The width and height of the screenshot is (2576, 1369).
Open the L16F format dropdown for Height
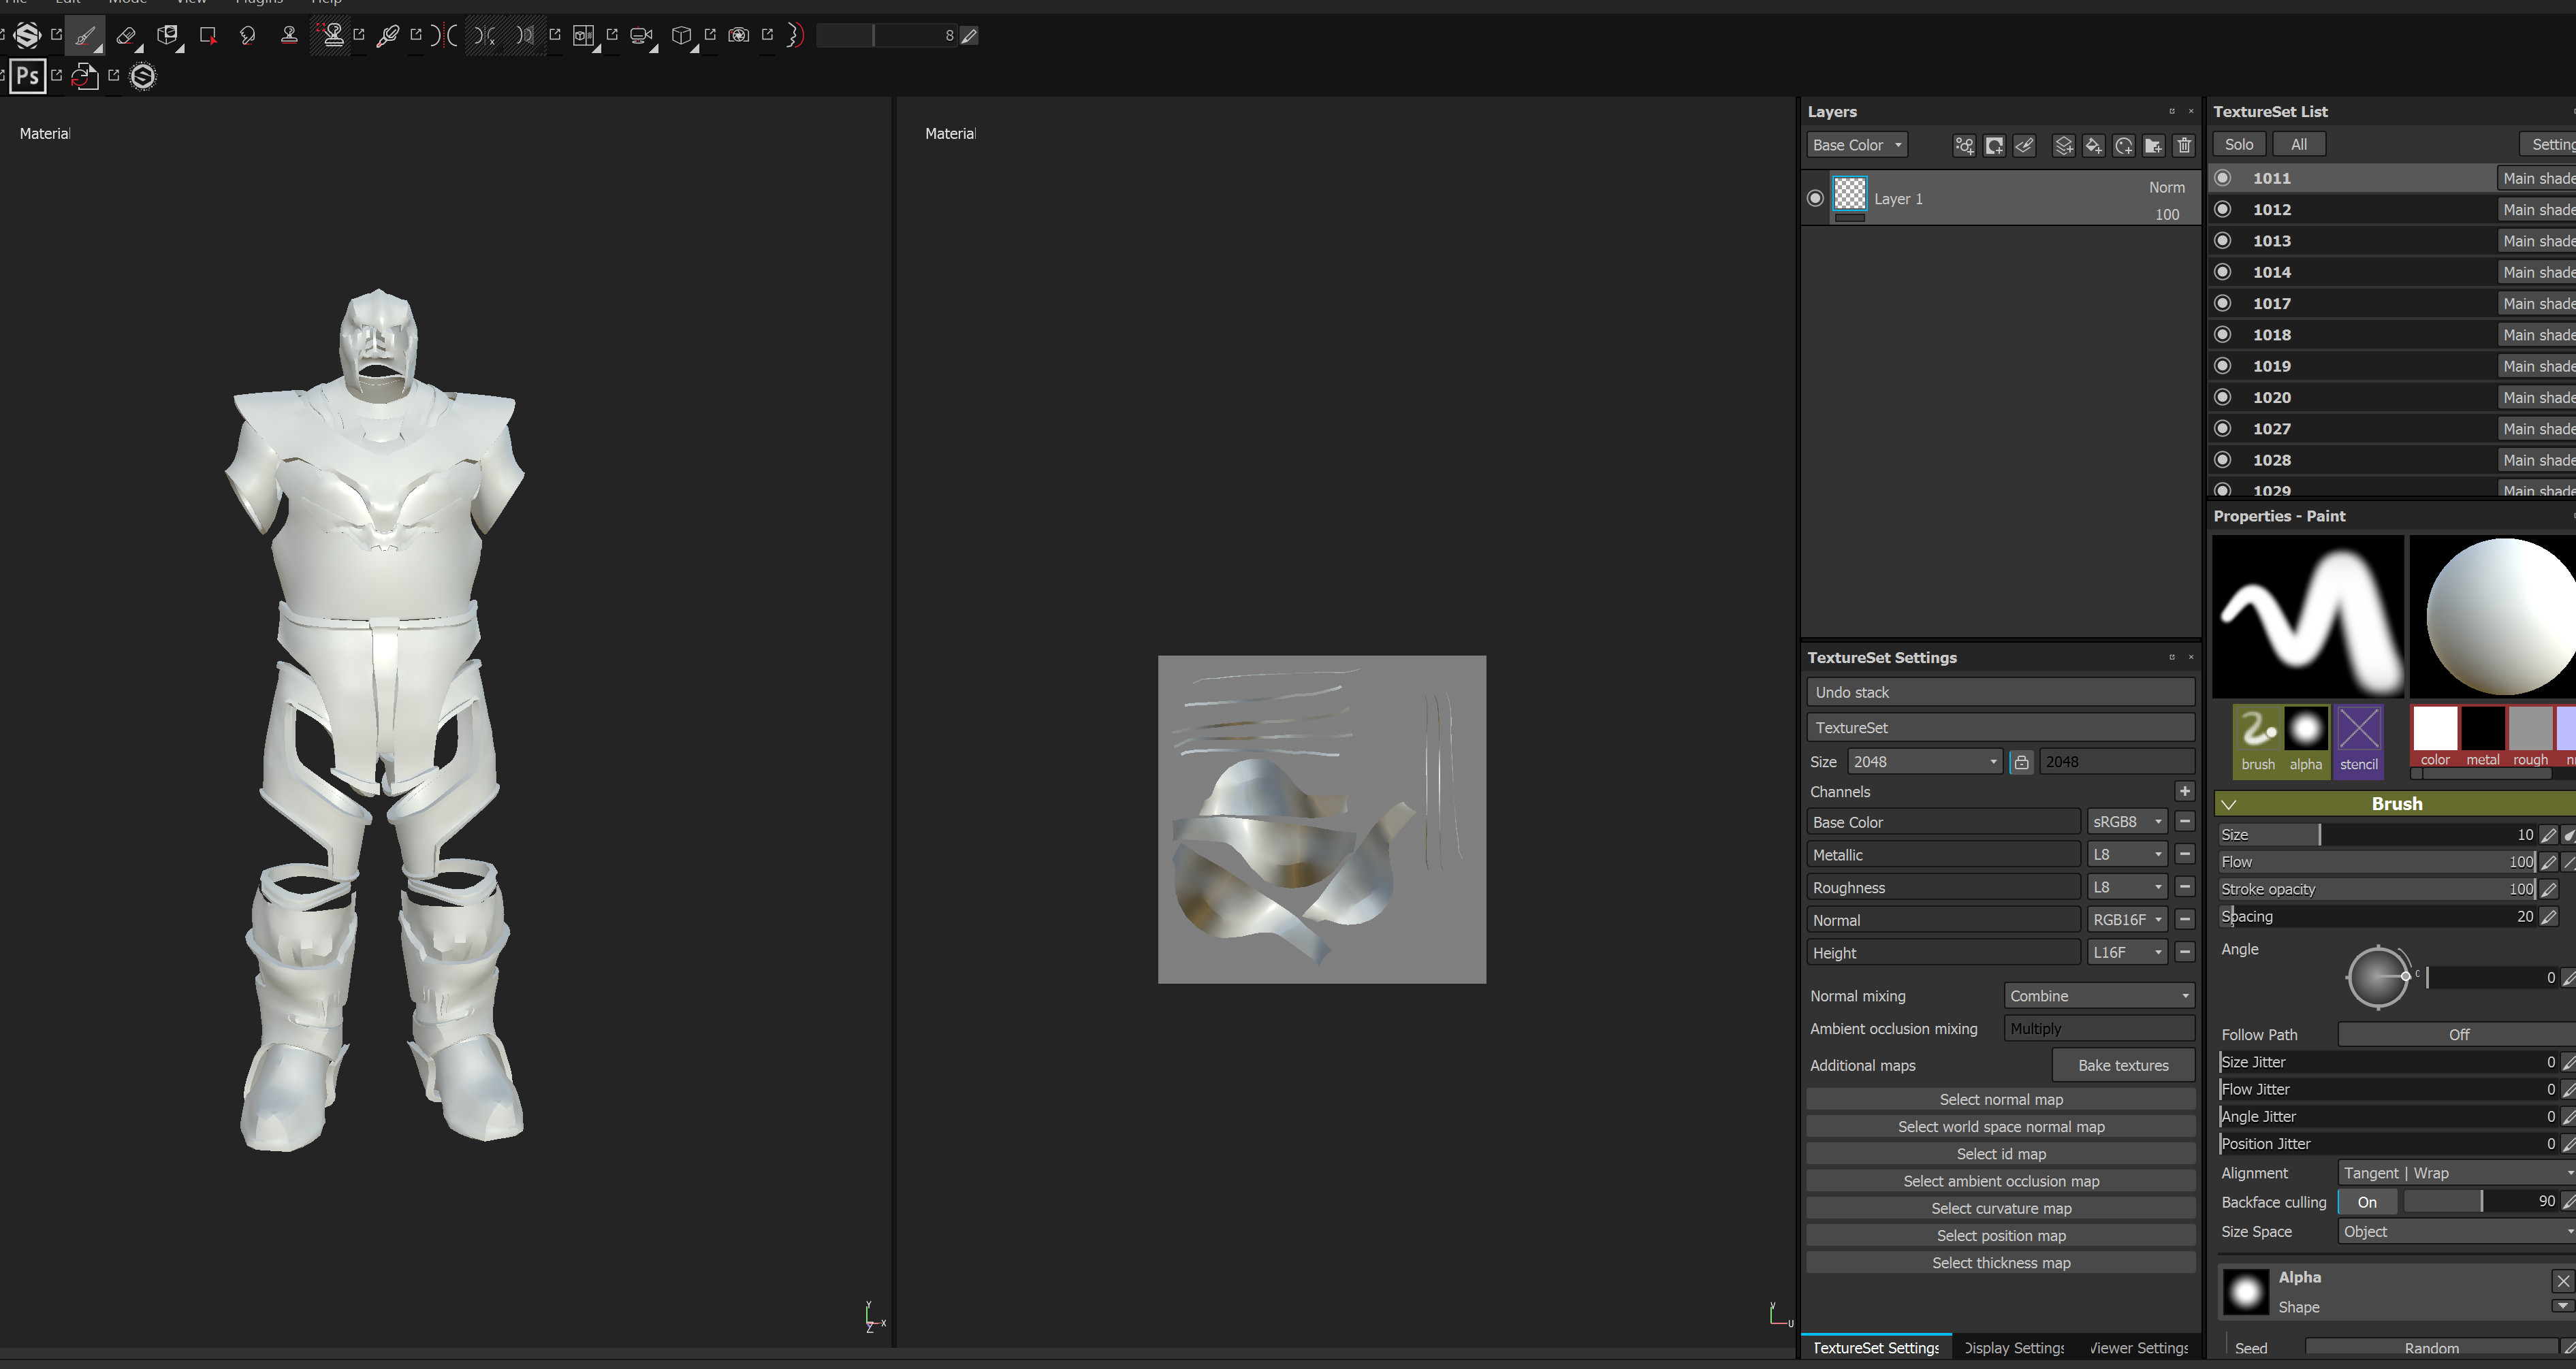[2127, 953]
